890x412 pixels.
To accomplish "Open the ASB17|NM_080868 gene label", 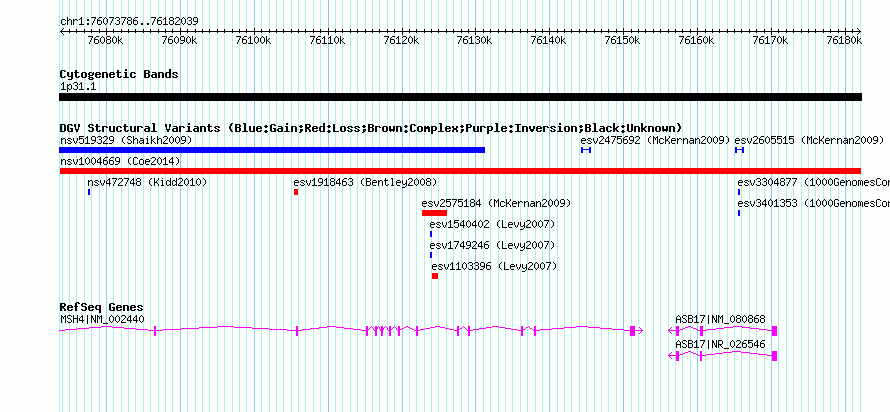I will click(x=720, y=319).
